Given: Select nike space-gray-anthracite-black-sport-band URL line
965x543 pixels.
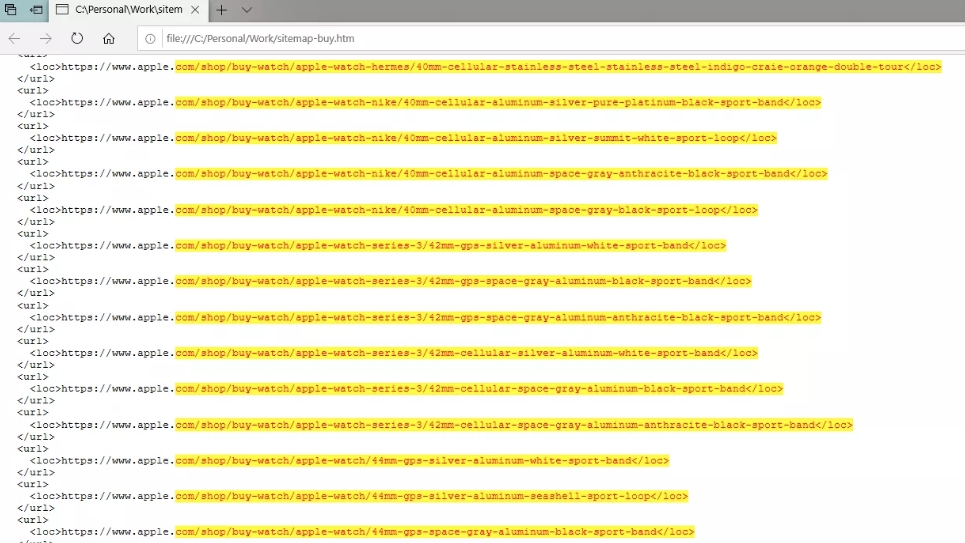Looking at the screenshot, I should pos(428,174).
